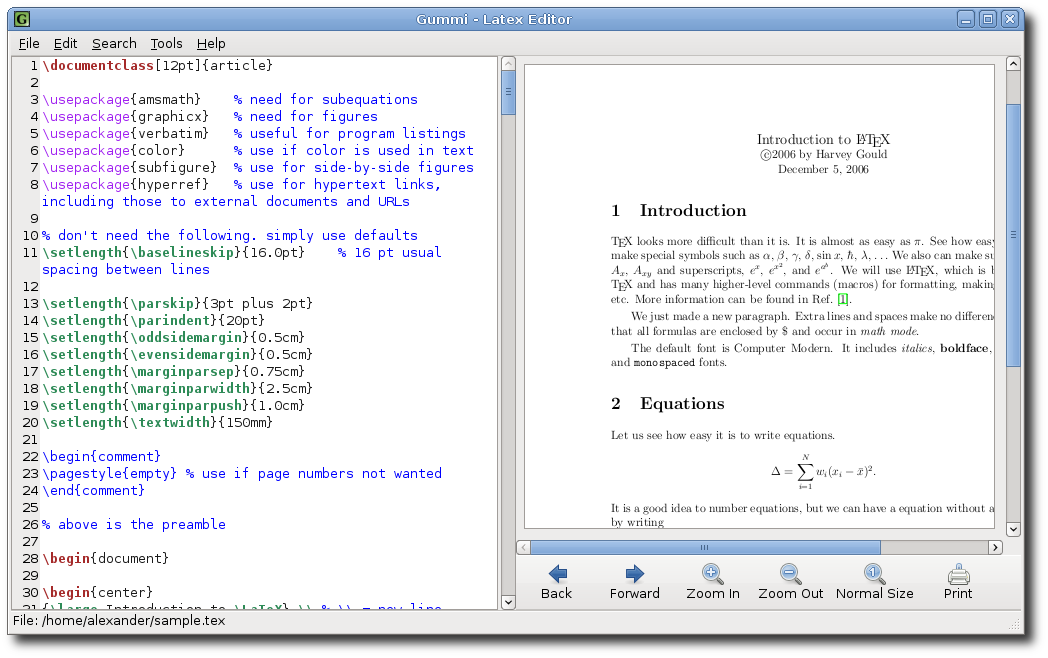Click the preview horizontal scrollbar thumb
This screenshot has width=1048, height=658.
(x=705, y=547)
